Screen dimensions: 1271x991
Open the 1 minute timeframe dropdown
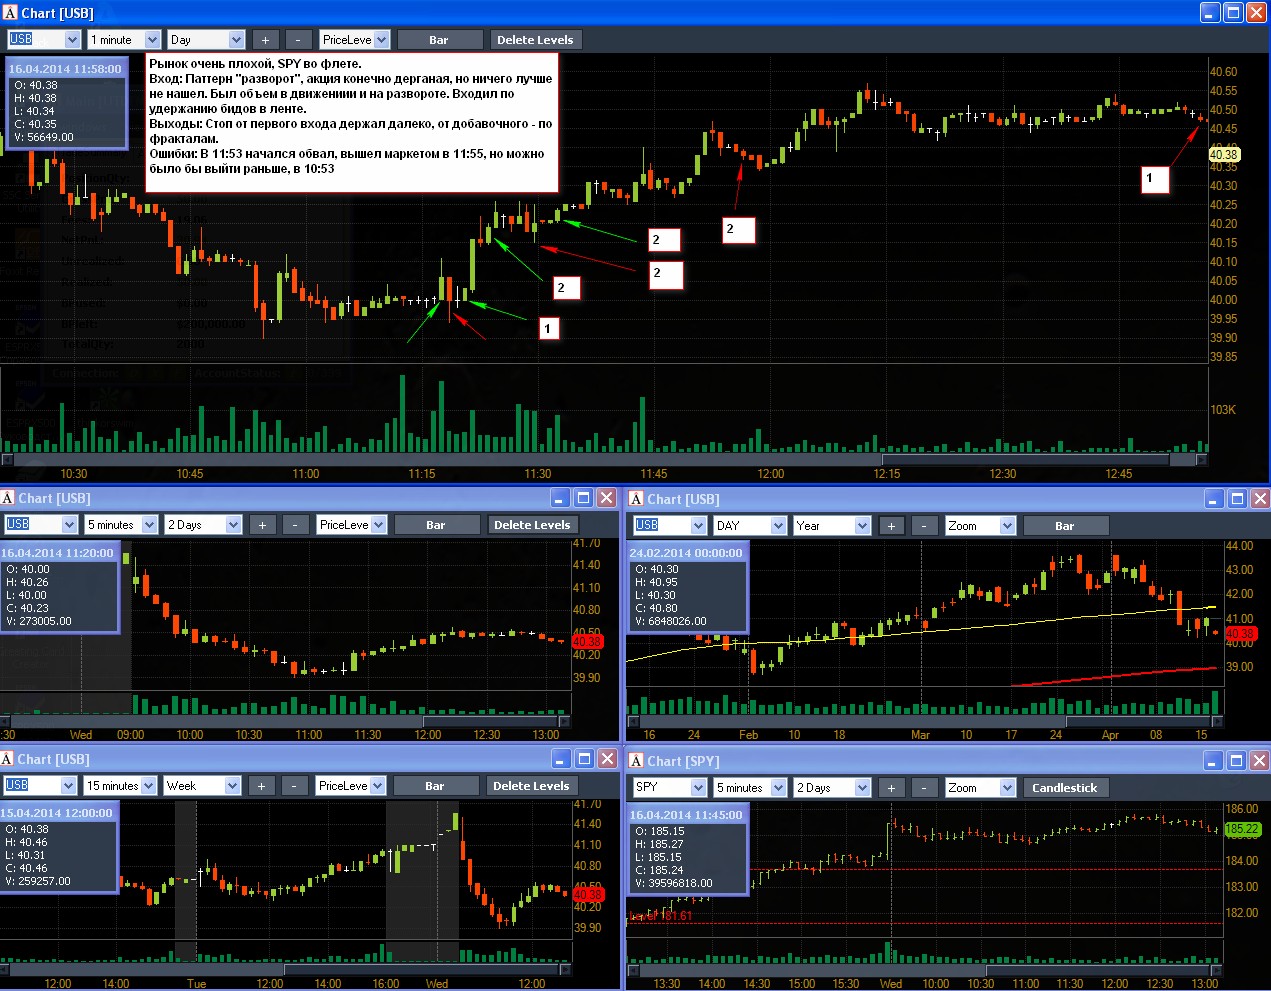coord(124,40)
